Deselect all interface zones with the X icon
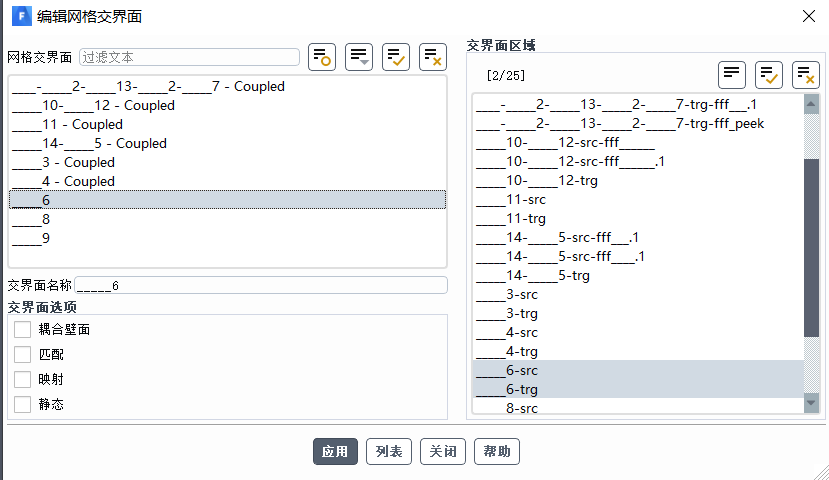The image size is (829, 480). [x=806, y=74]
